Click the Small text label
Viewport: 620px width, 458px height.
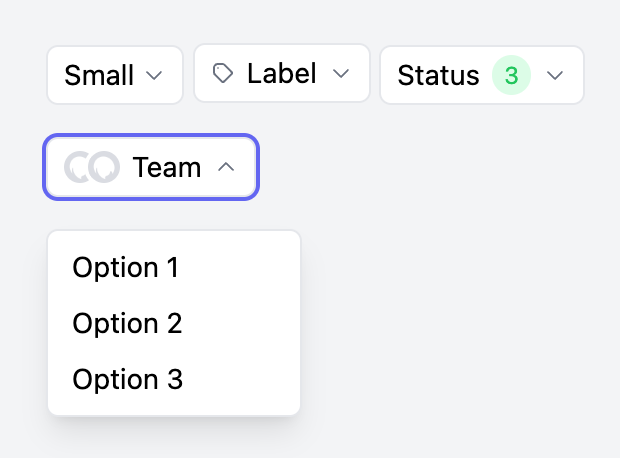(99, 75)
